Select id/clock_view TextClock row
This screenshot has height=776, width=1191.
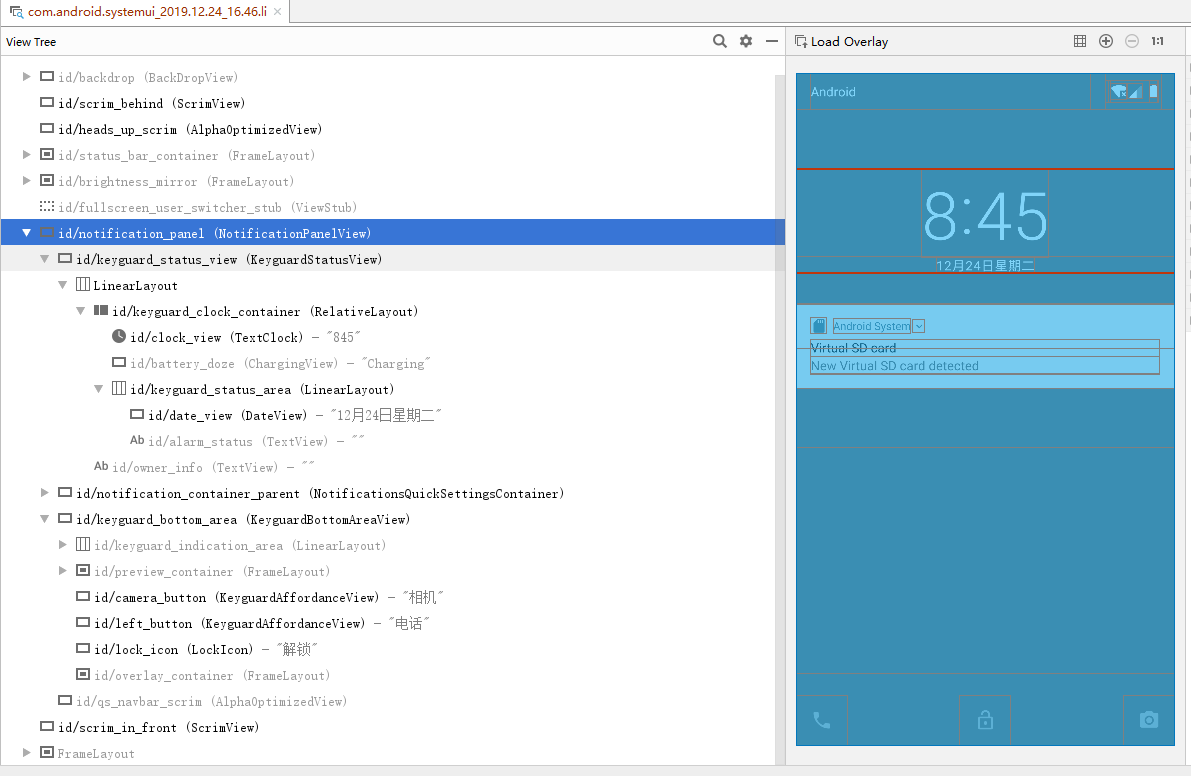392,337
